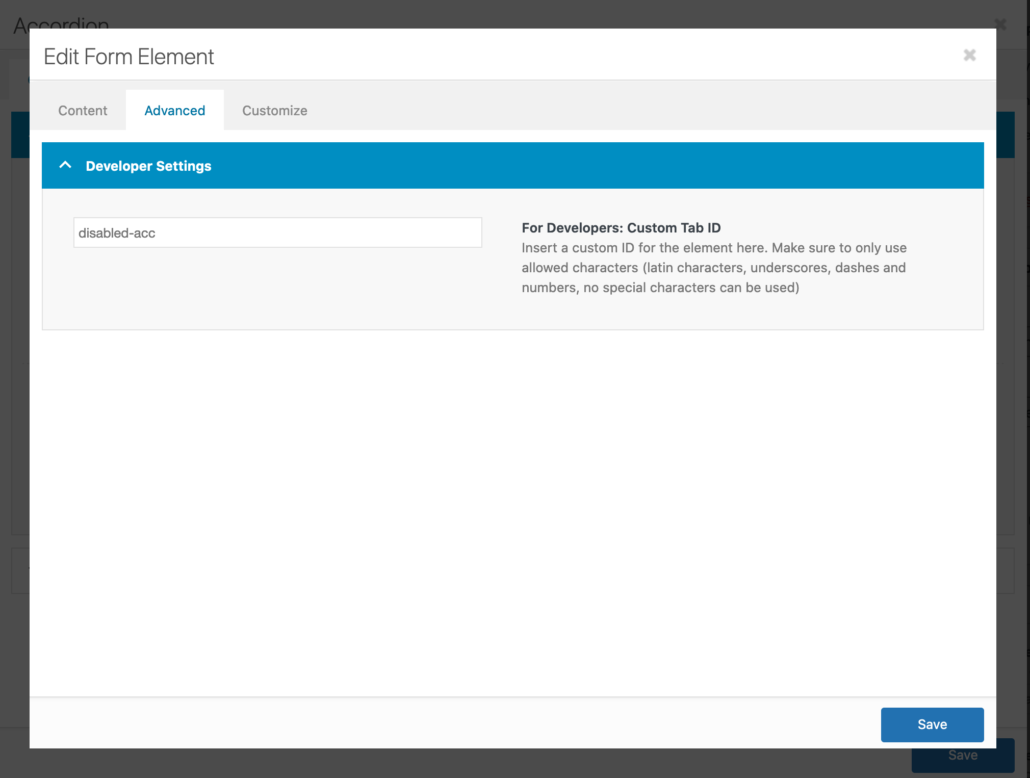The width and height of the screenshot is (1030, 778).
Task: Click the Edit Form Element title text
Action: (x=128, y=57)
